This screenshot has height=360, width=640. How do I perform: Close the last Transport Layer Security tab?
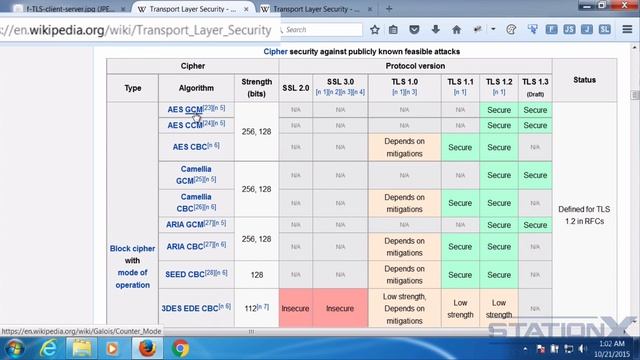tap(370, 9)
